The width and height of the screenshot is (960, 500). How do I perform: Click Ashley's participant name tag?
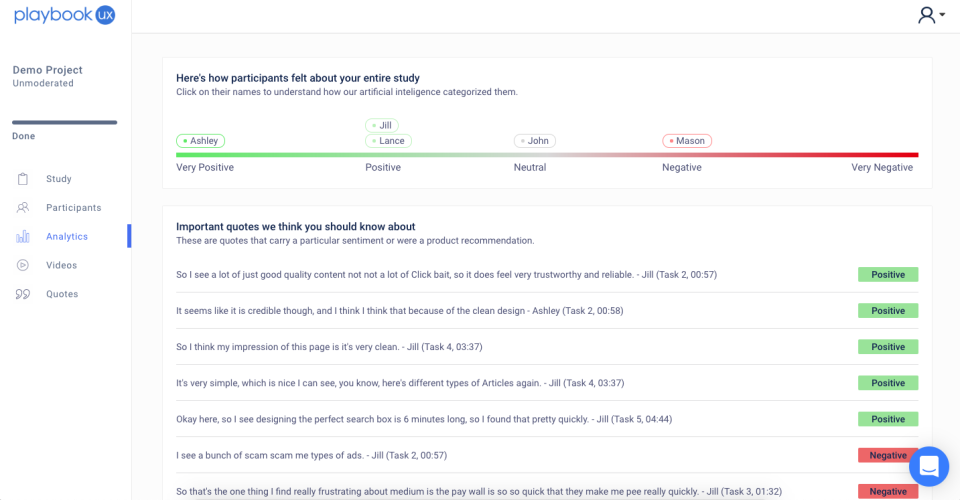[200, 141]
